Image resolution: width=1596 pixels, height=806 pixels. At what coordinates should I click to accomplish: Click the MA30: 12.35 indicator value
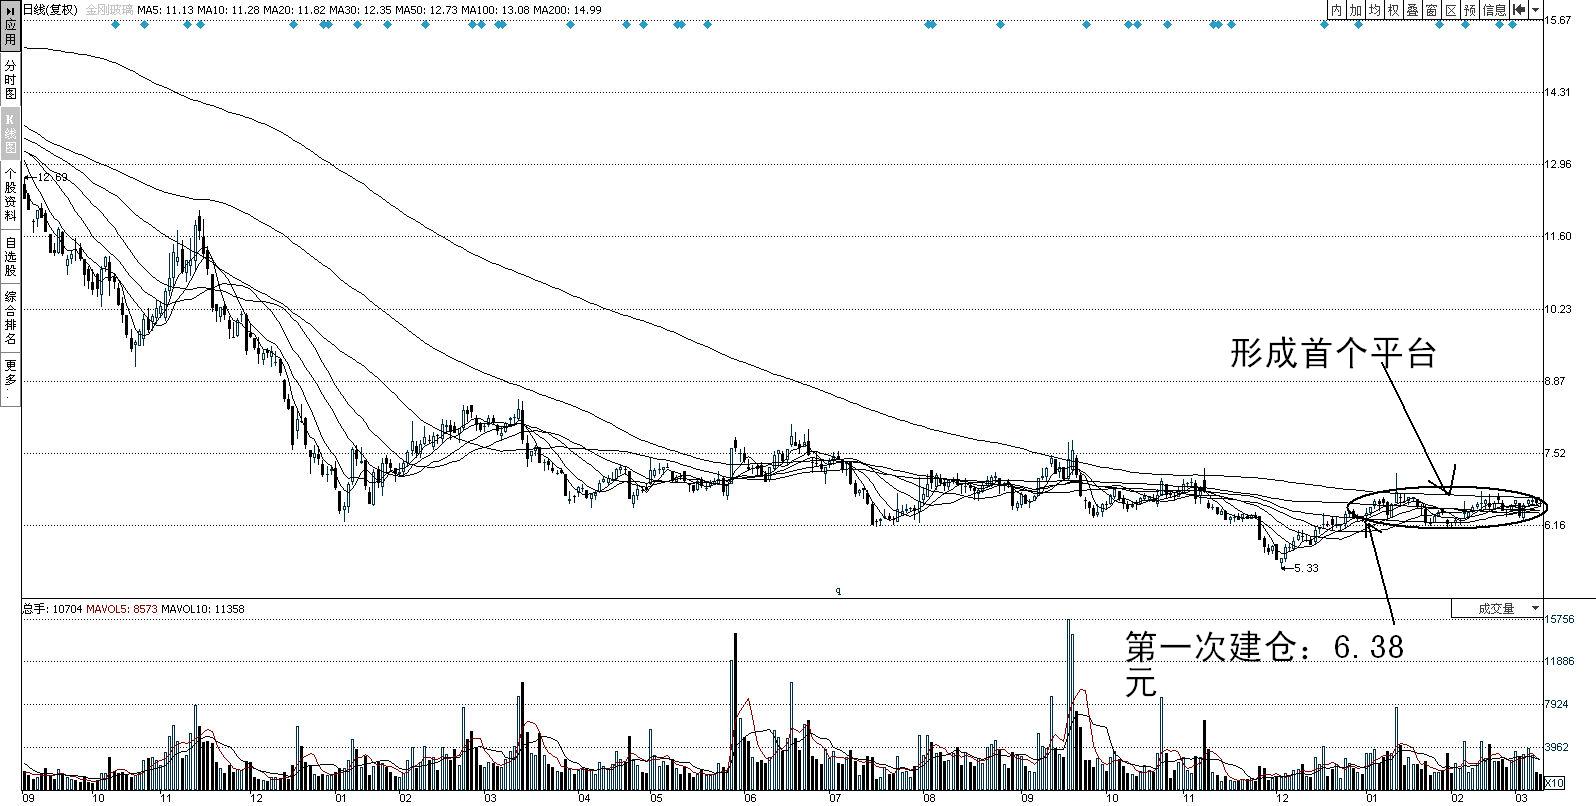(x=359, y=9)
